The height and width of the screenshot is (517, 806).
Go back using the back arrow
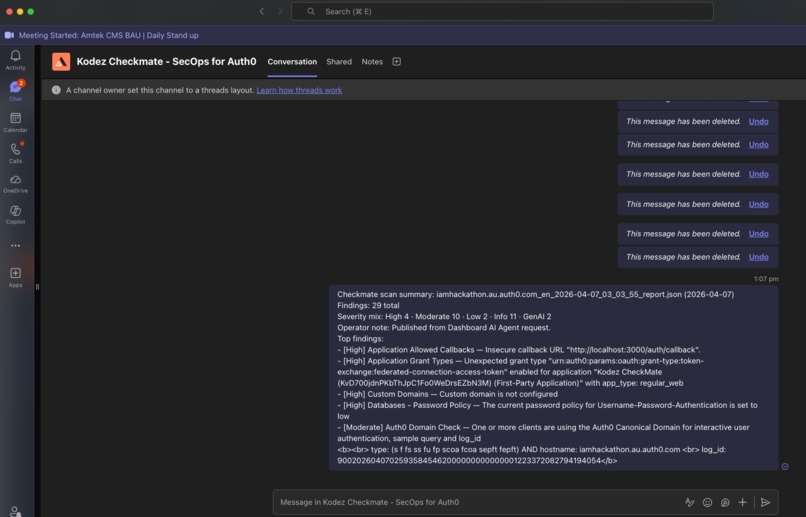click(x=262, y=11)
